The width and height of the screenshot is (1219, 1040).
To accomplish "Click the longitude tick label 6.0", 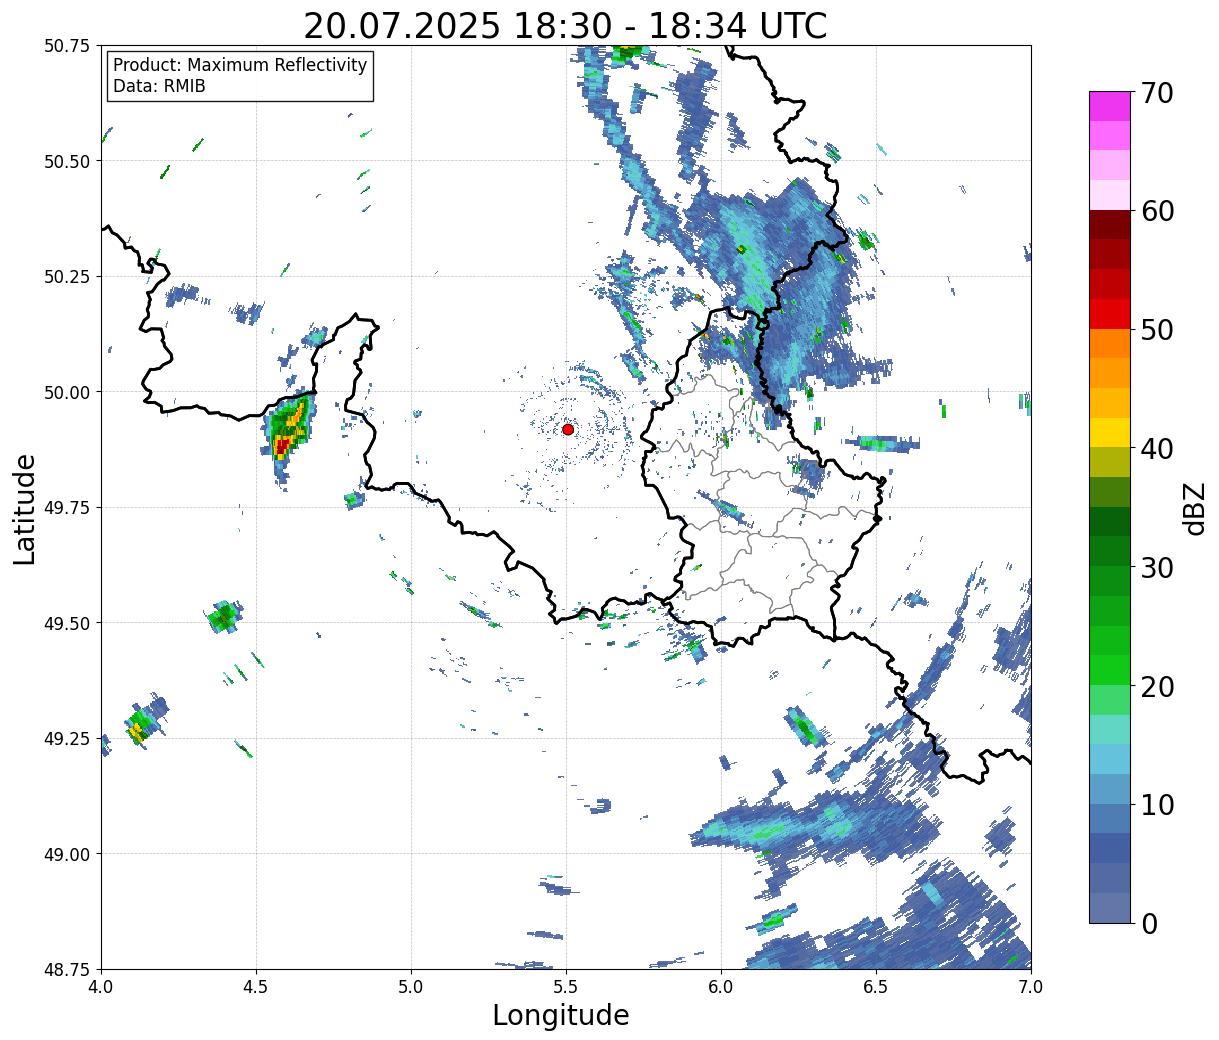I will (x=721, y=987).
